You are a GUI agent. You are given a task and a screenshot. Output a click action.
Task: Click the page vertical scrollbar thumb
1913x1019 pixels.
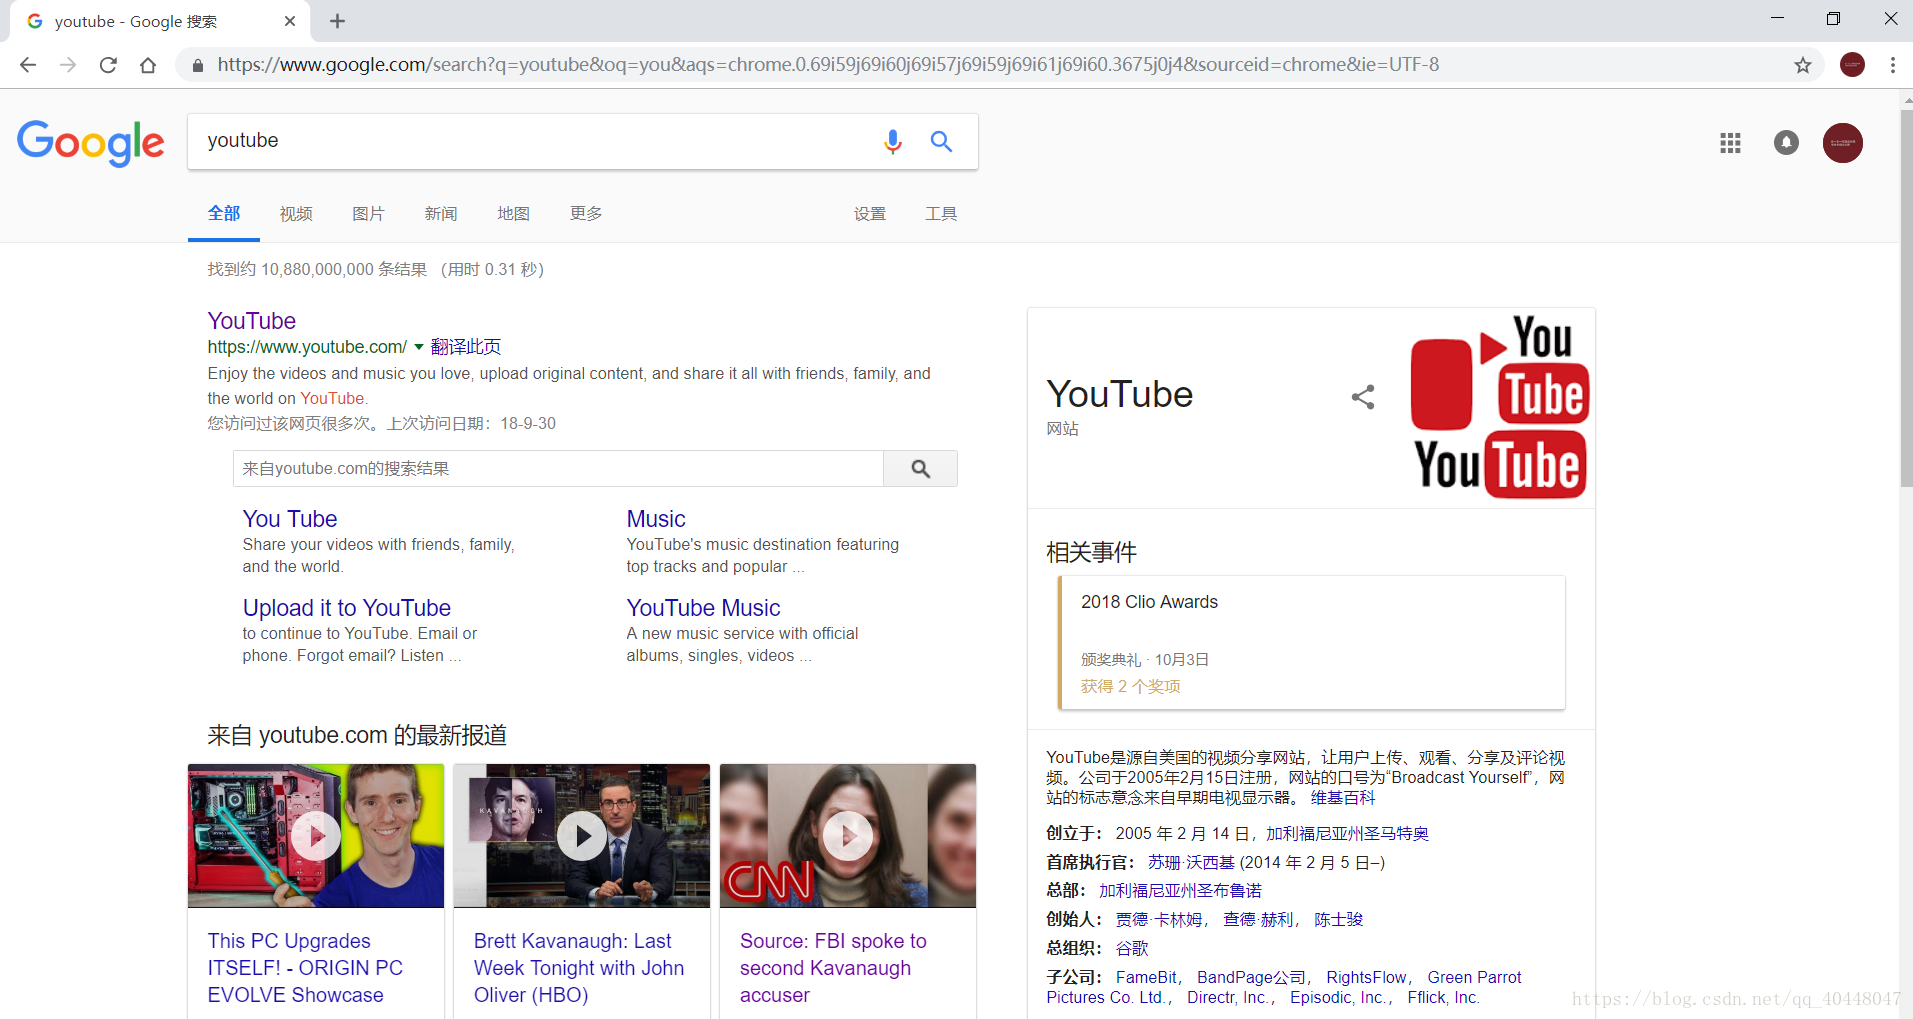click(1906, 298)
